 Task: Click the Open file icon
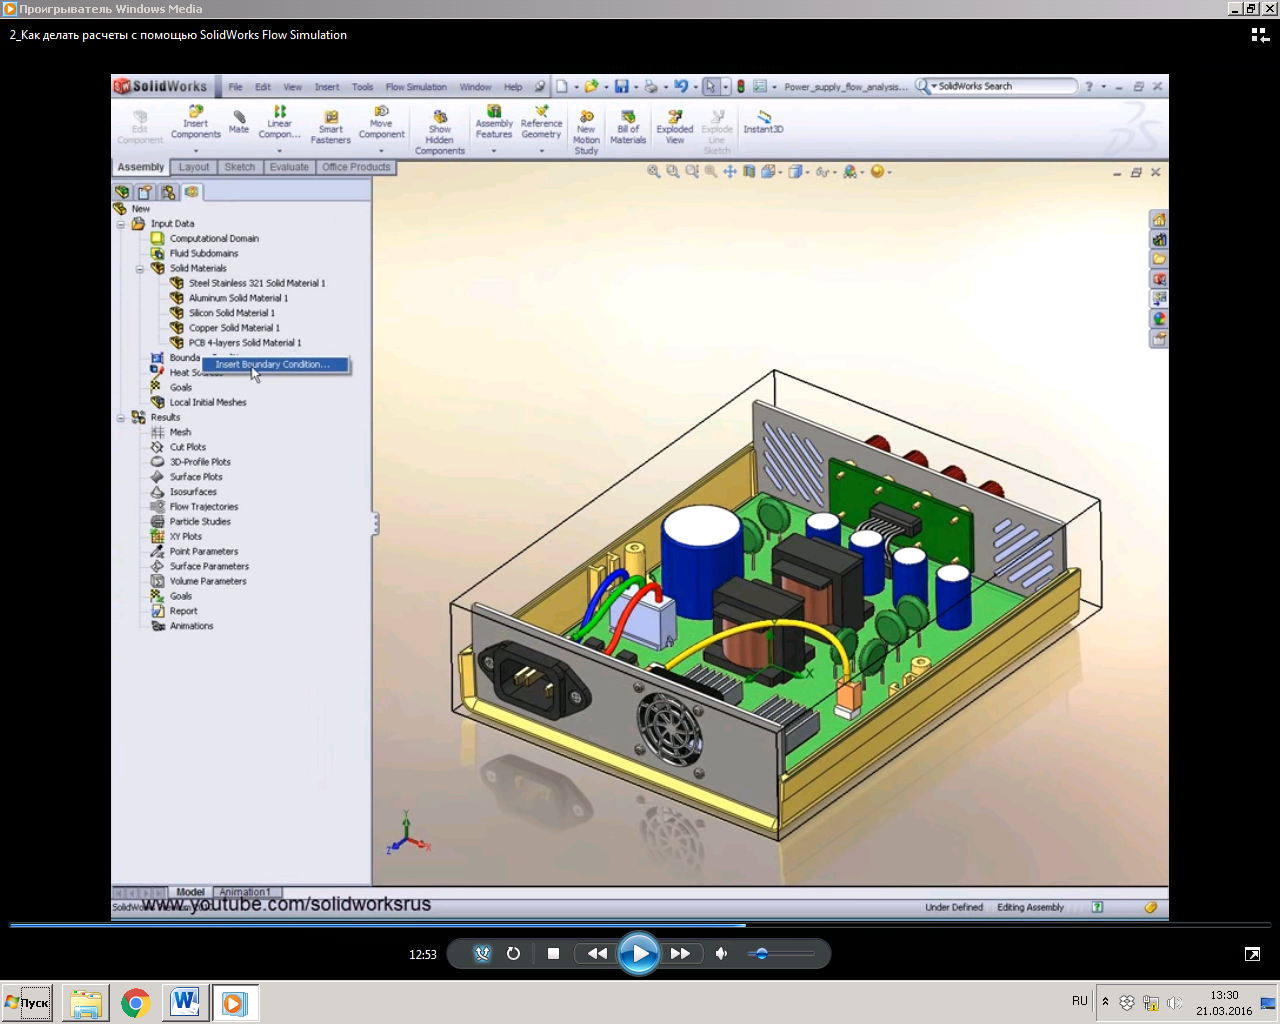click(x=591, y=87)
